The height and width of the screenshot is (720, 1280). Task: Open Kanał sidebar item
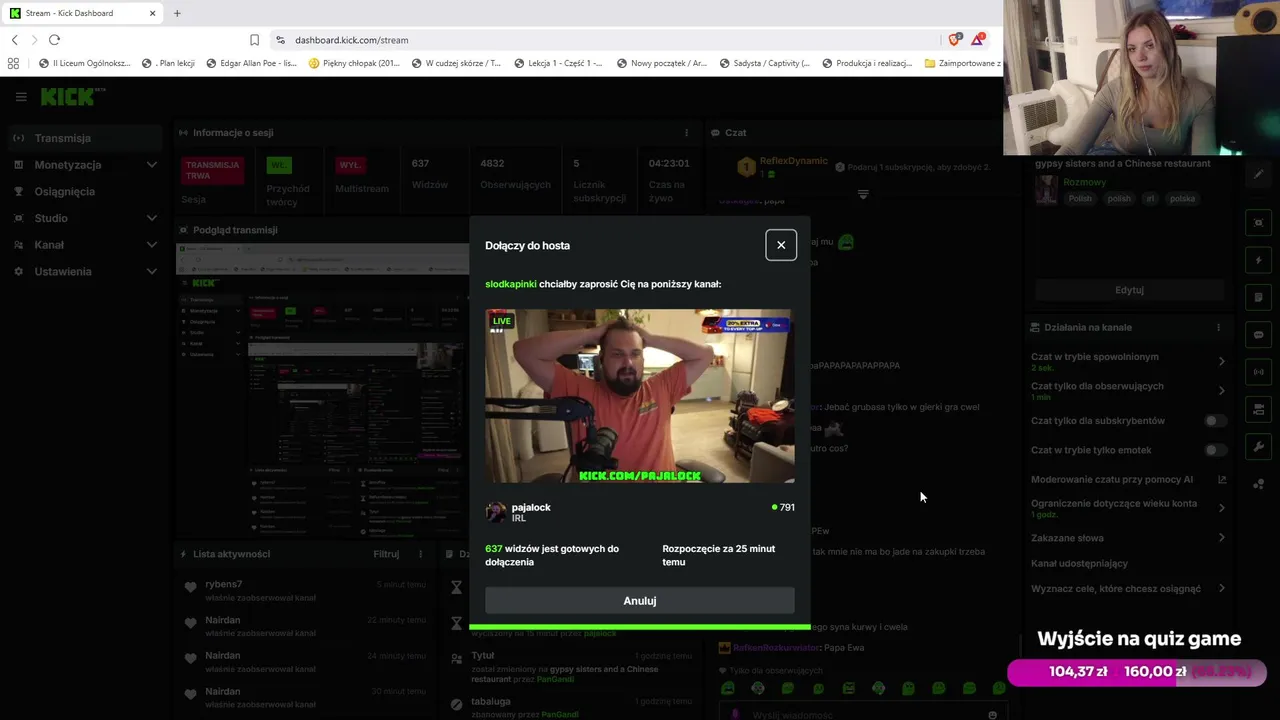click(x=49, y=245)
